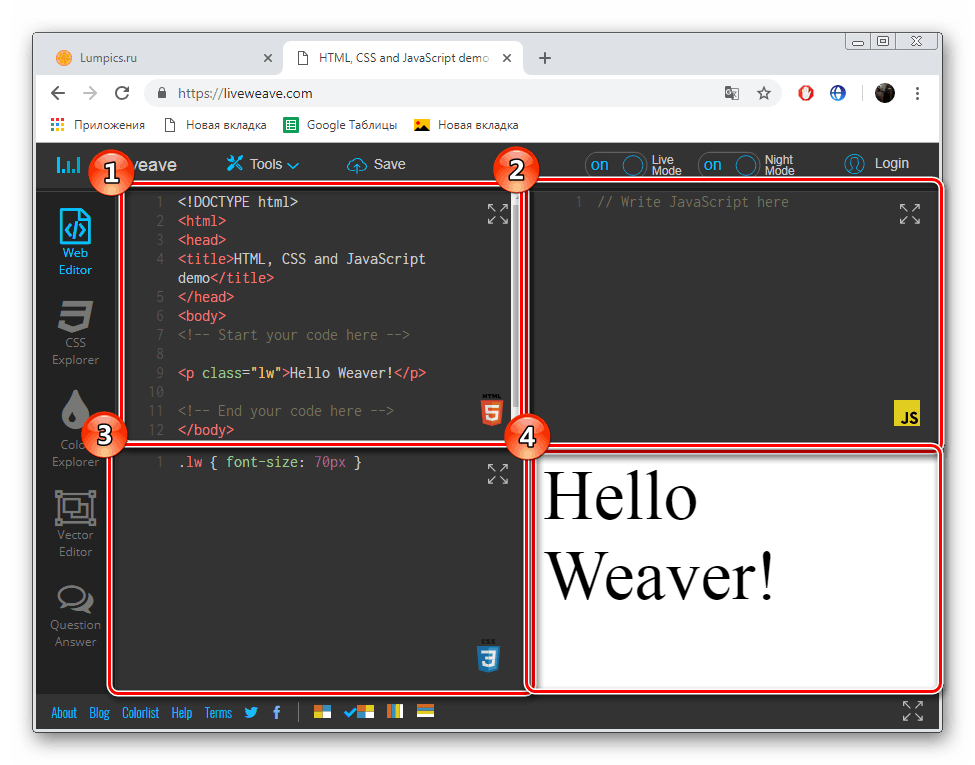Select the first panel layout icon in the footer
This screenshot has height=765, width=975.
(x=322, y=712)
